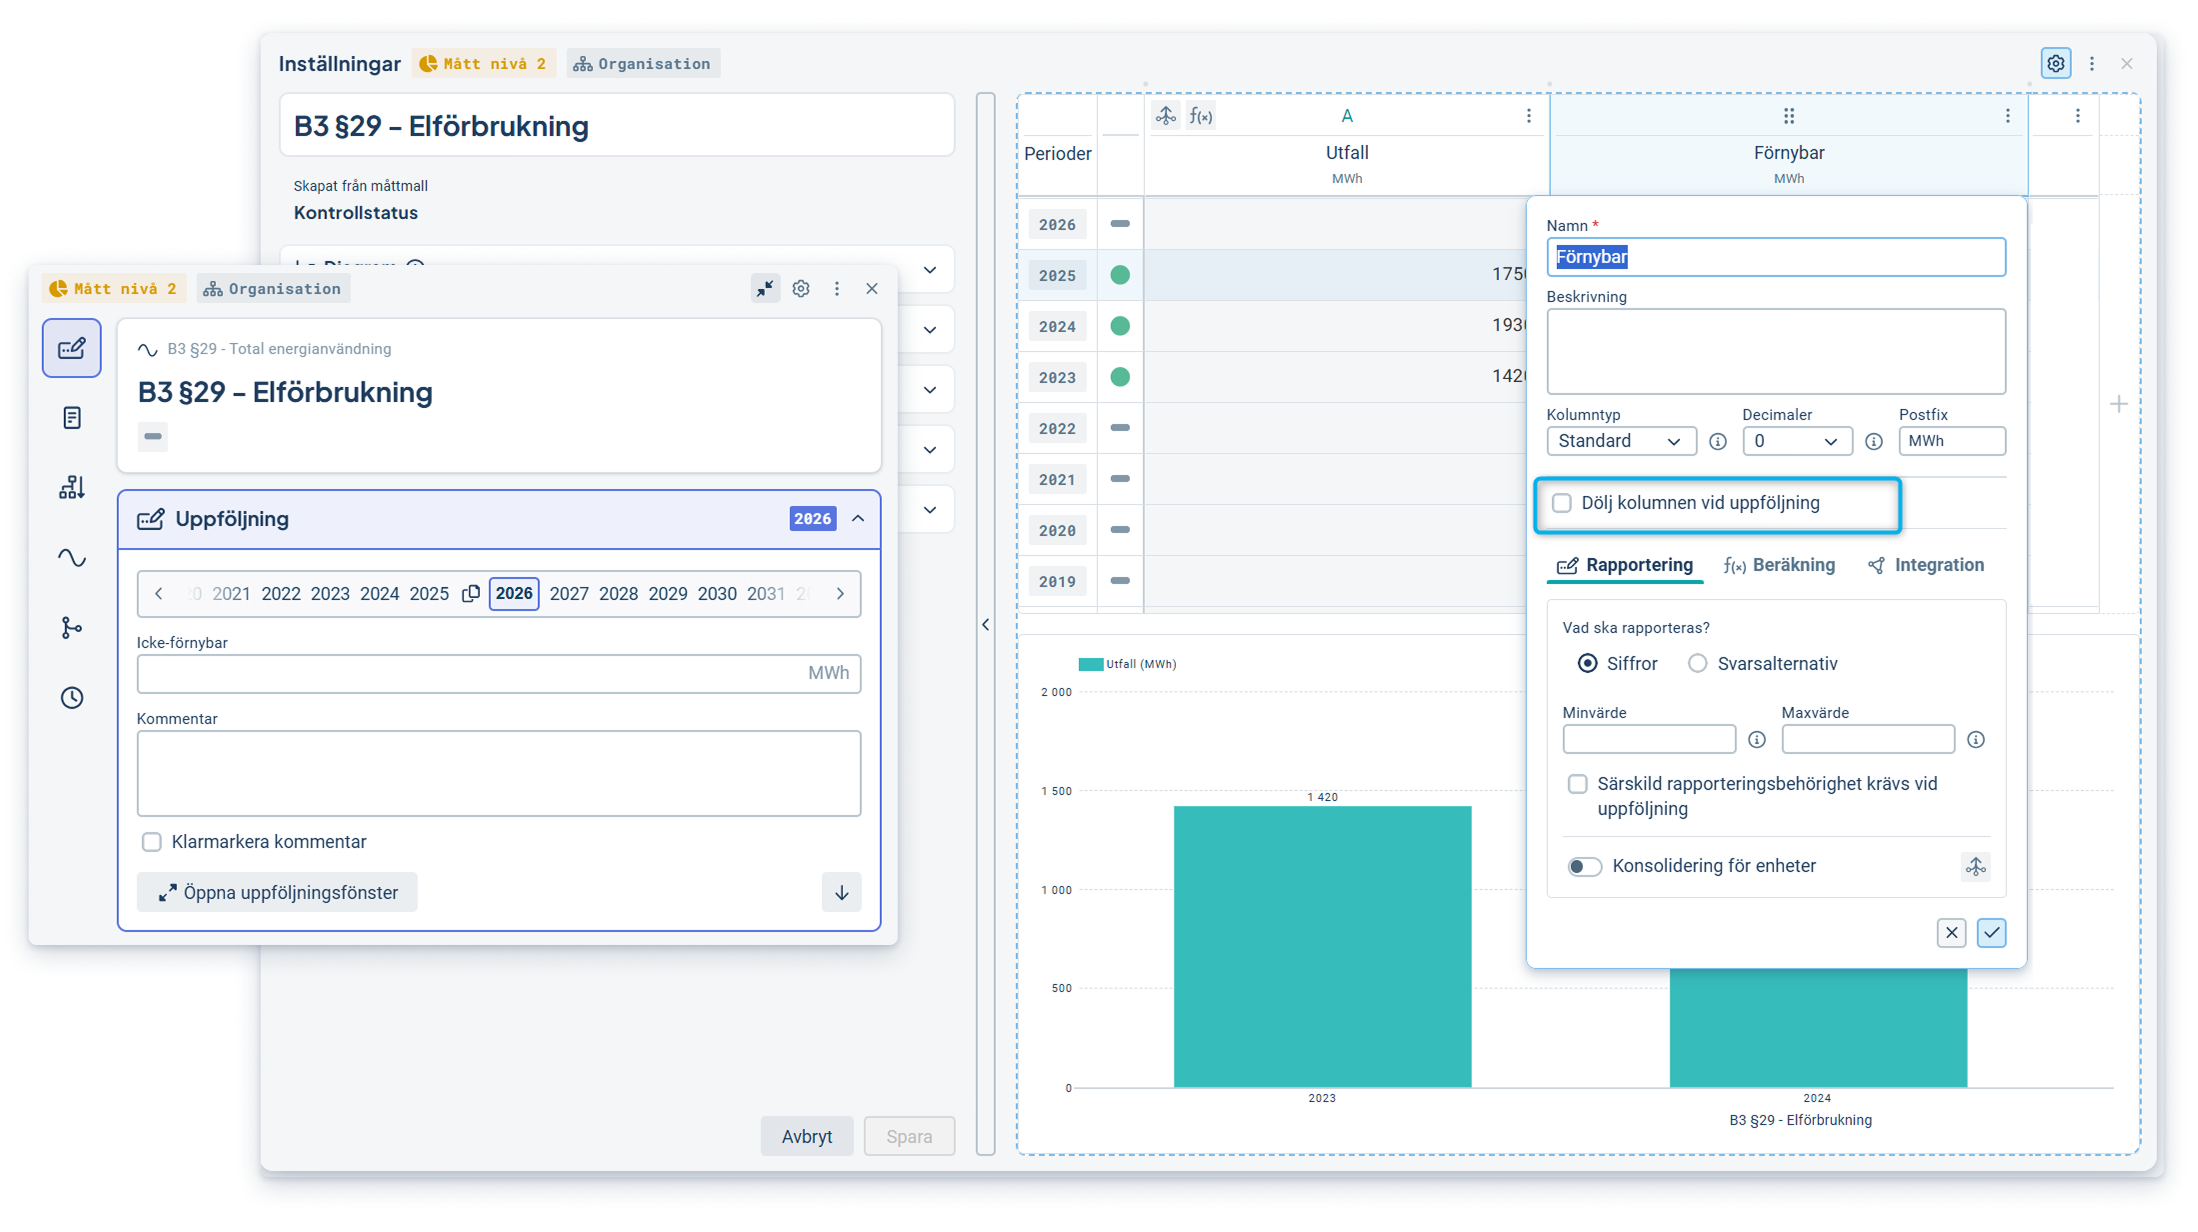Open the Decimaler dropdown
Viewport: 2198px width, 1232px height.
tap(1796, 441)
